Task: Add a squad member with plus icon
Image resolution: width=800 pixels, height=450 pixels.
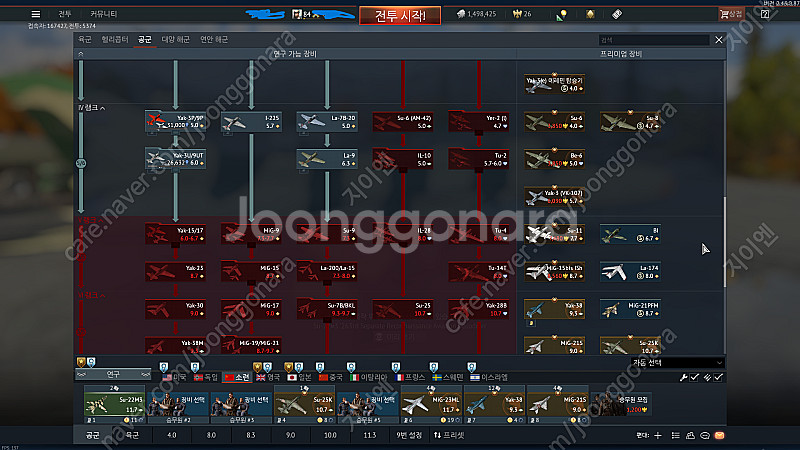Action: [658, 435]
